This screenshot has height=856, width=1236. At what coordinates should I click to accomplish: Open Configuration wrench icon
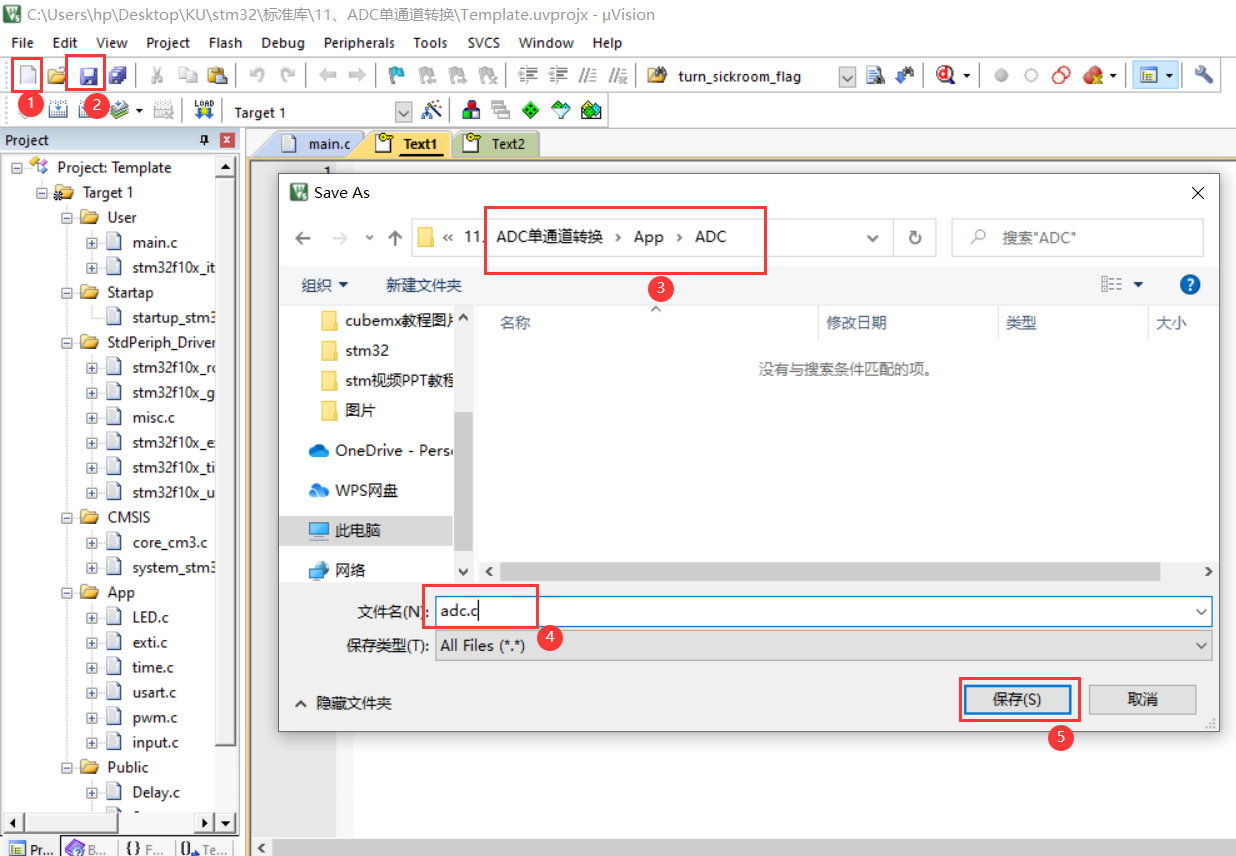1204,76
